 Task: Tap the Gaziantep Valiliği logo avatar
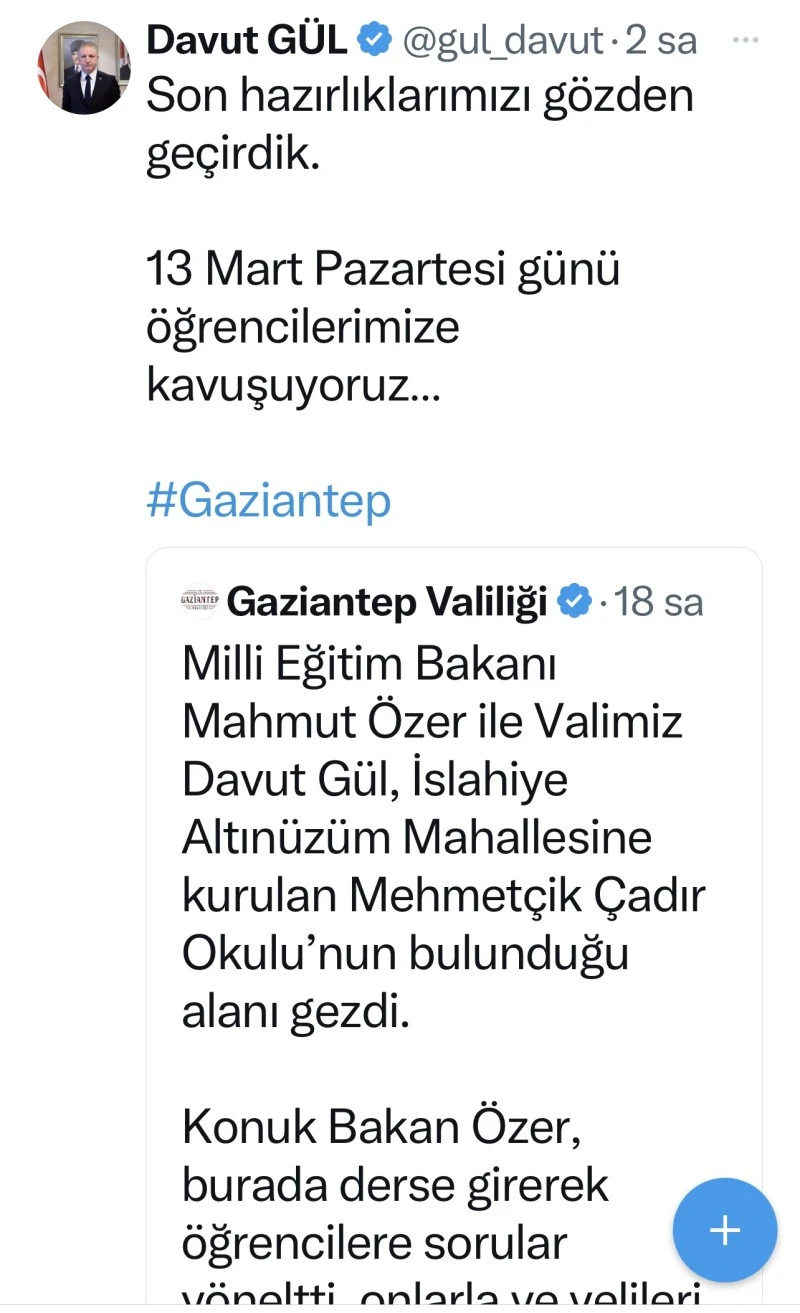click(200, 601)
